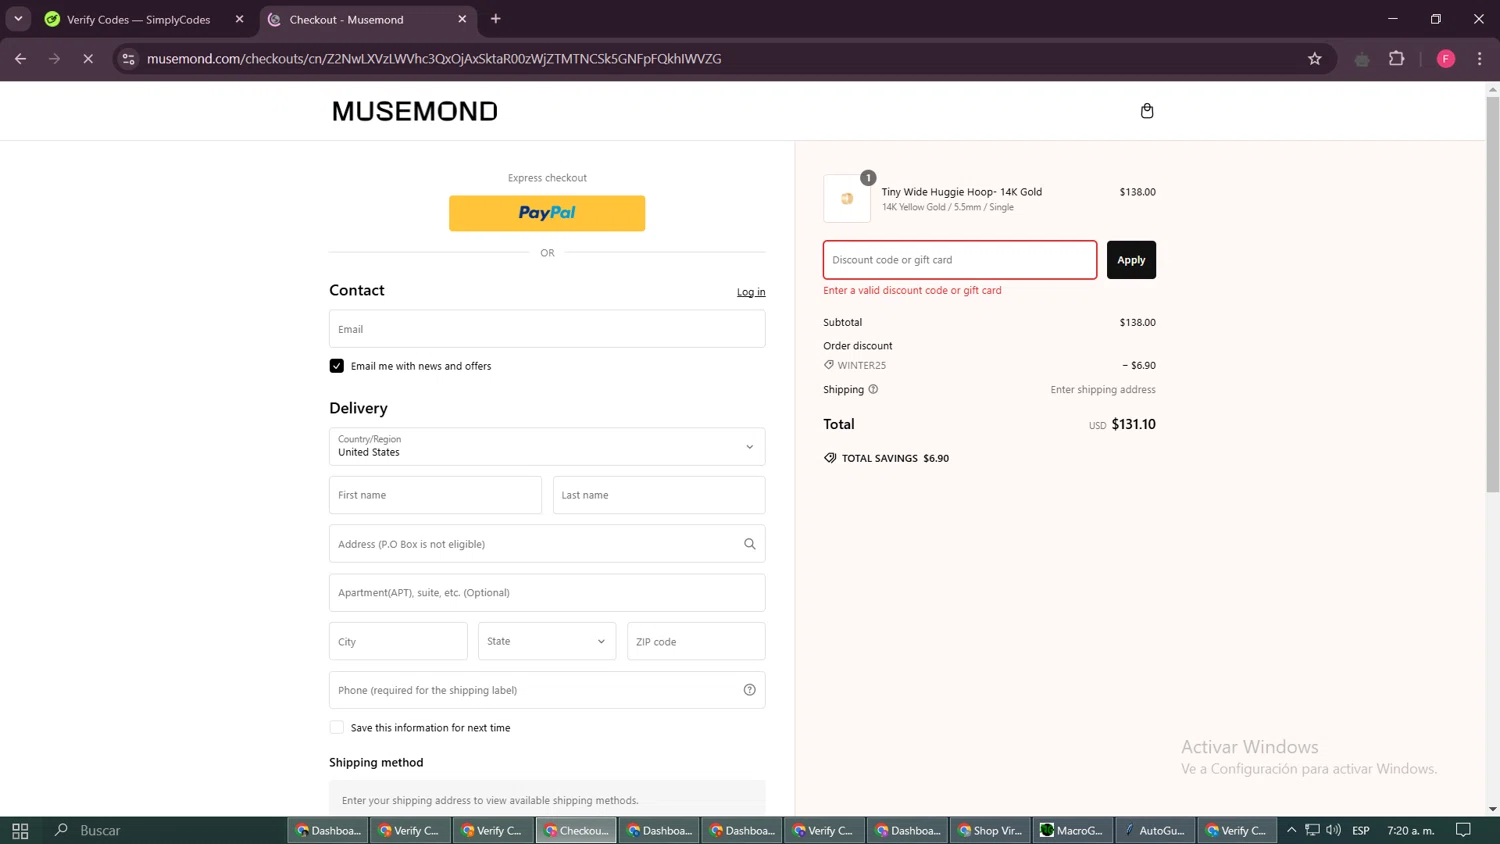Click the shipping info question icon
The width and height of the screenshot is (1500, 844).
[873, 390]
